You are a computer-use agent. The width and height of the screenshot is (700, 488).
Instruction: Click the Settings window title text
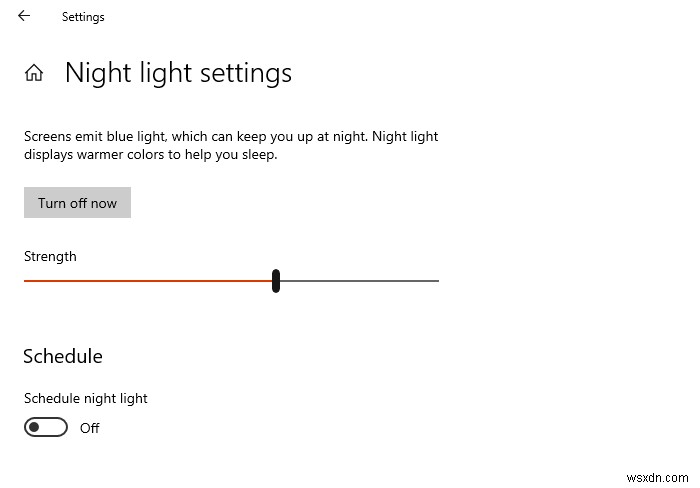[83, 17]
